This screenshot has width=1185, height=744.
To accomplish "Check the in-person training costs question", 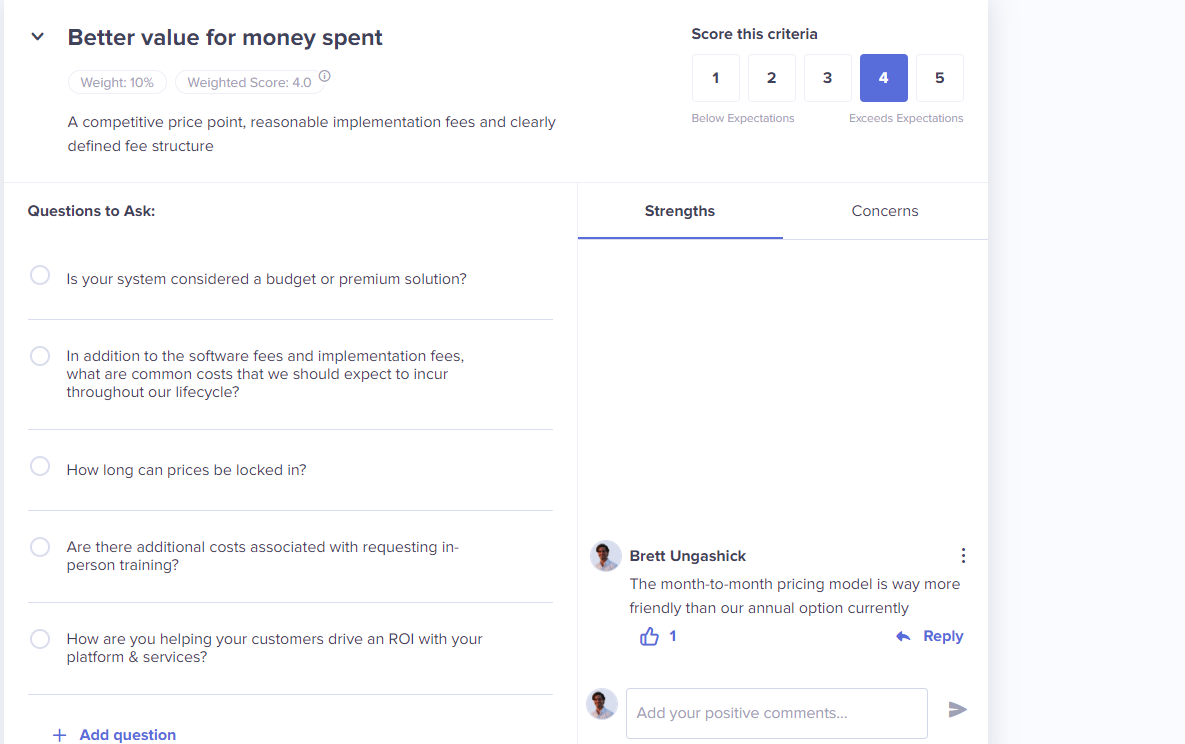I will (x=40, y=547).
